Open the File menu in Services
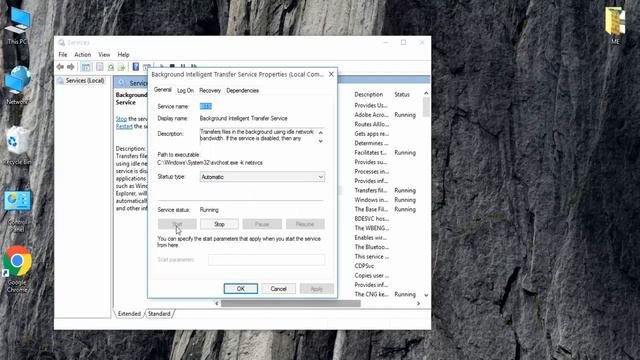640x360 pixels. (x=62, y=54)
